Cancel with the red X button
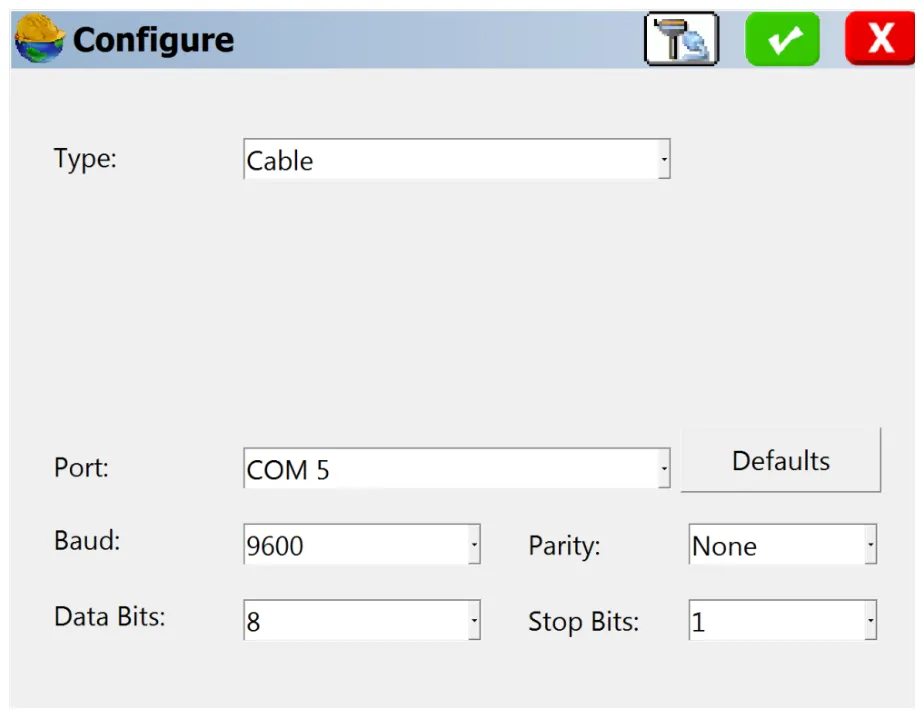The height and width of the screenshot is (717, 923). click(x=880, y=39)
